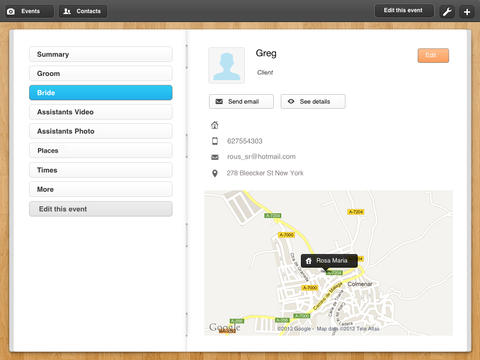Open settings with the wrench icon
The height and width of the screenshot is (360, 480).
tap(447, 12)
